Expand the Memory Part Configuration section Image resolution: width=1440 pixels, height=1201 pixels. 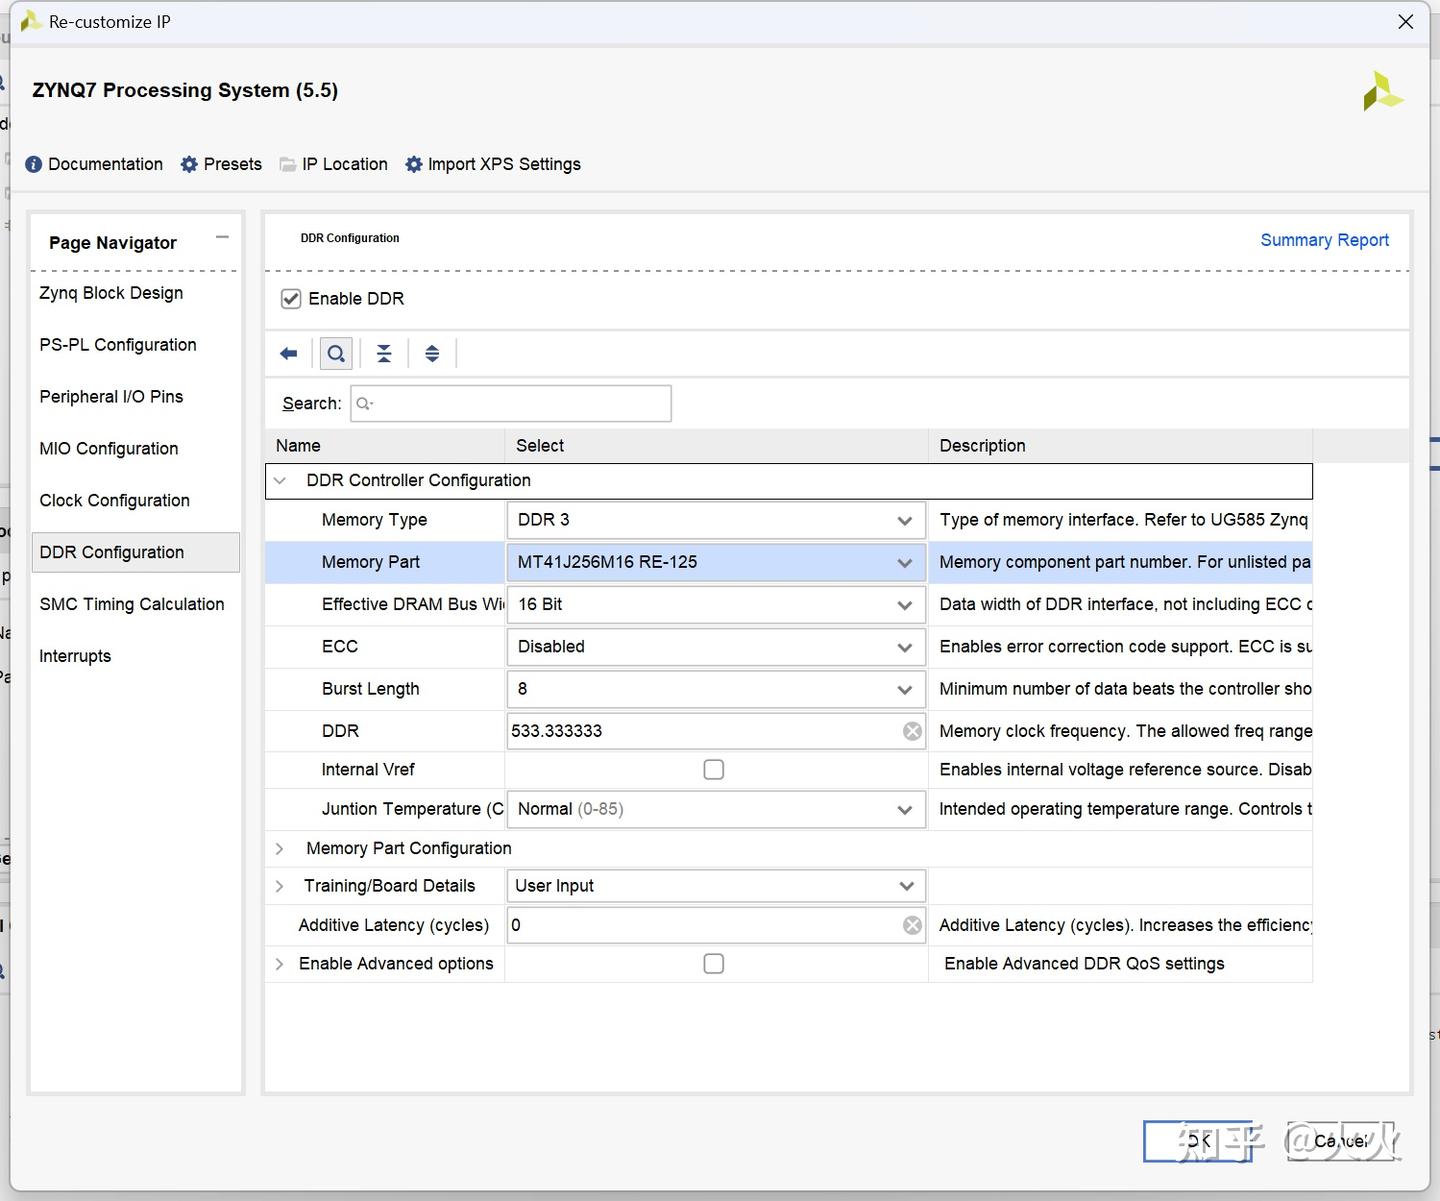(280, 848)
